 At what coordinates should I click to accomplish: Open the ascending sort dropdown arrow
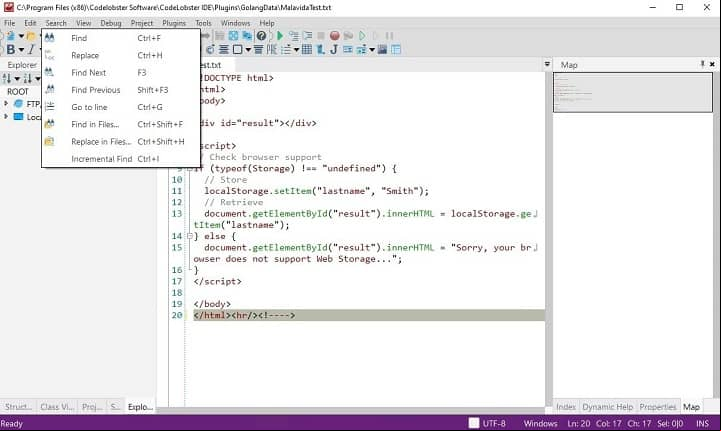[17, 79]
